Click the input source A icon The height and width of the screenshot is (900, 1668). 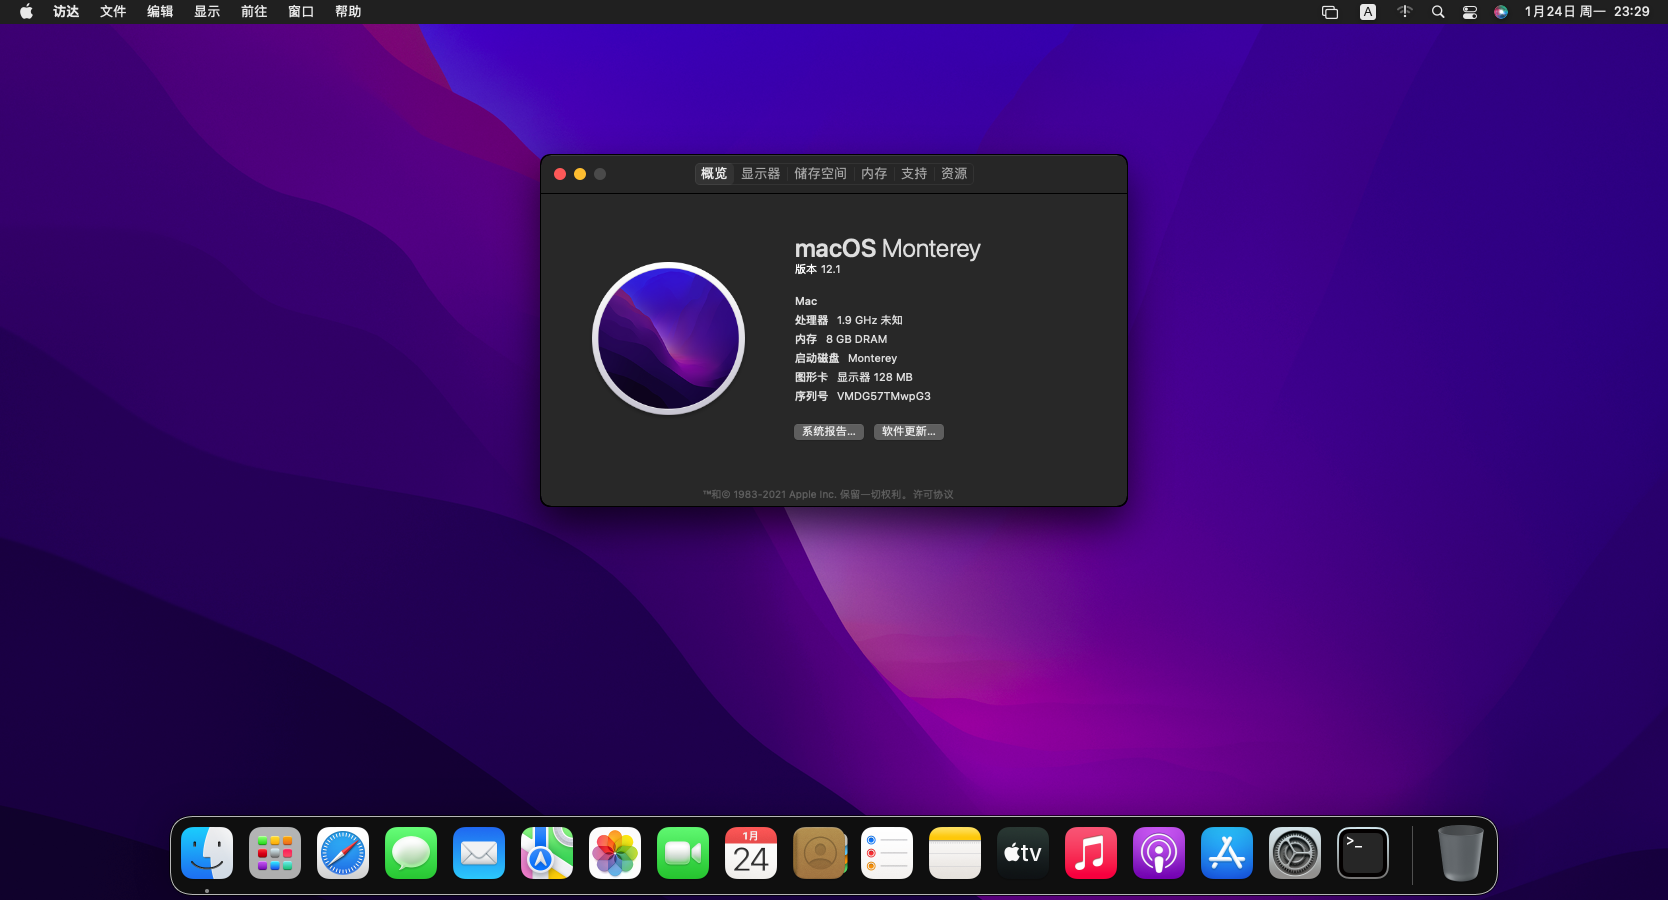point(1368,12)
